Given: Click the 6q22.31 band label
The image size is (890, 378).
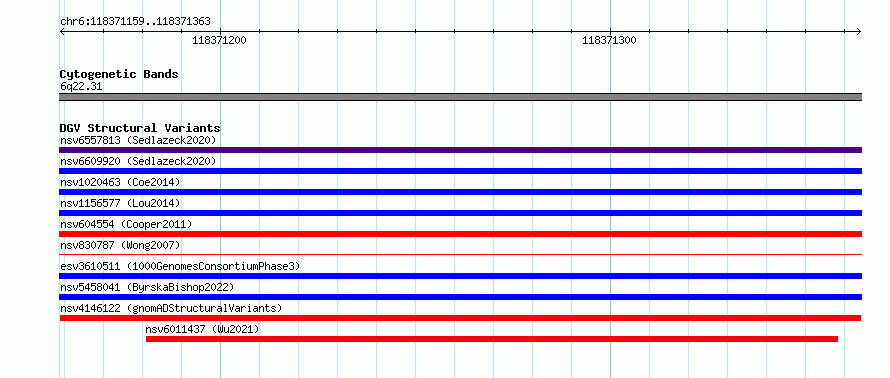Looking at the screenshot, I should click(x=81, y=87).
